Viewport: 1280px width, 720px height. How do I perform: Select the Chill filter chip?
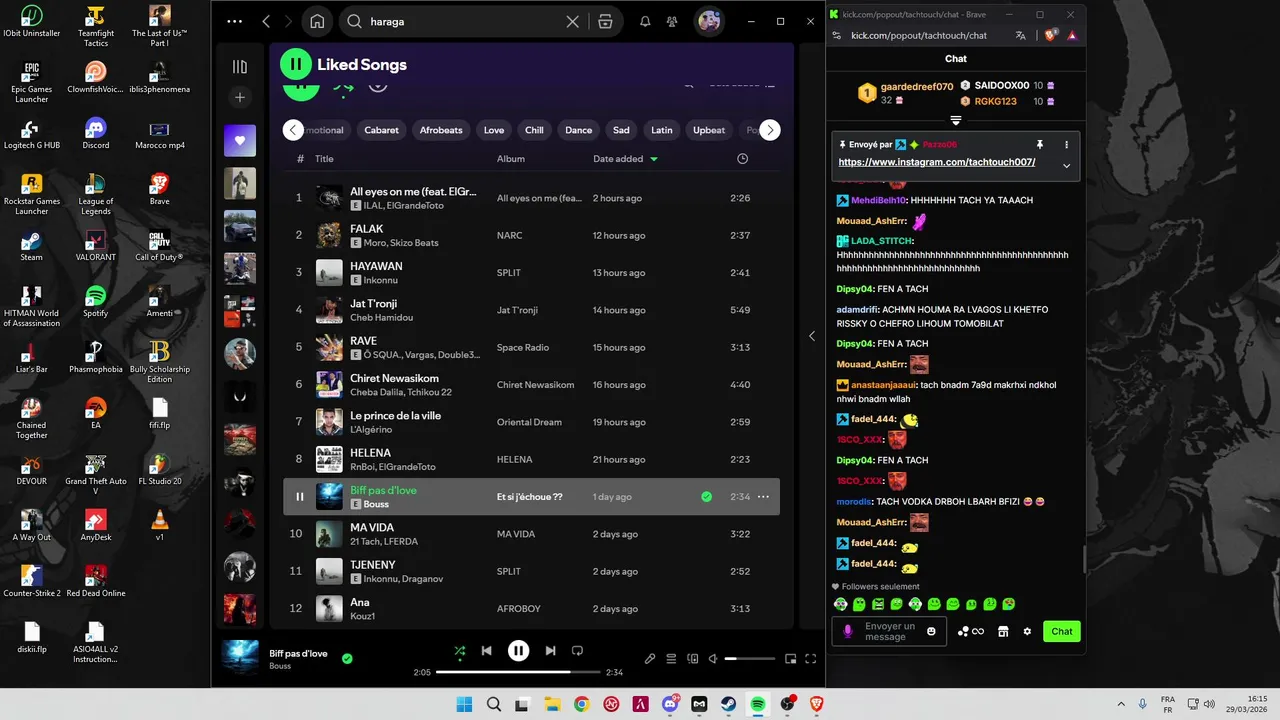[x=535, y=130]
